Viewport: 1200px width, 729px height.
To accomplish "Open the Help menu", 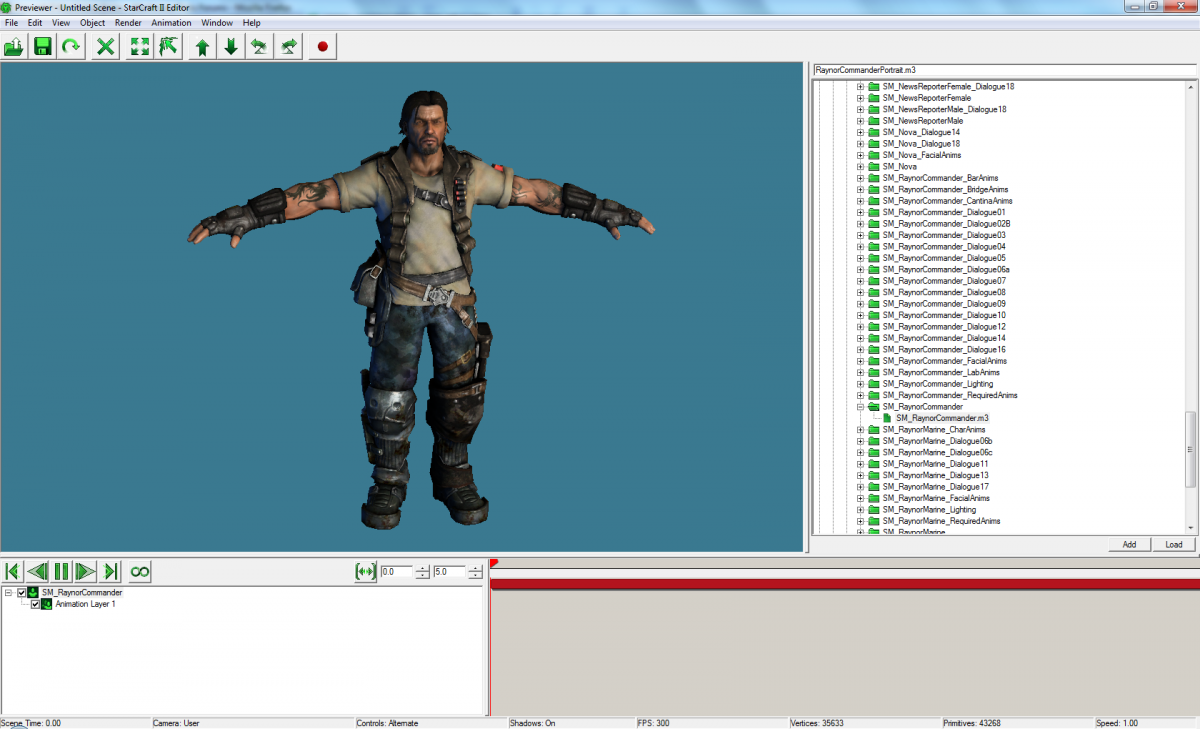I will 251,22.
